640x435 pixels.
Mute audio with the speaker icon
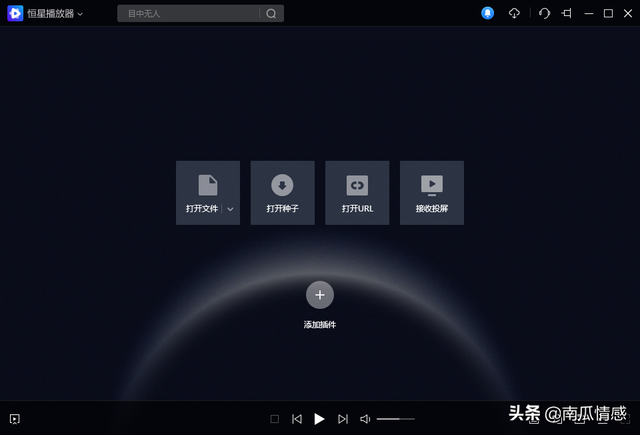point(365,419)
